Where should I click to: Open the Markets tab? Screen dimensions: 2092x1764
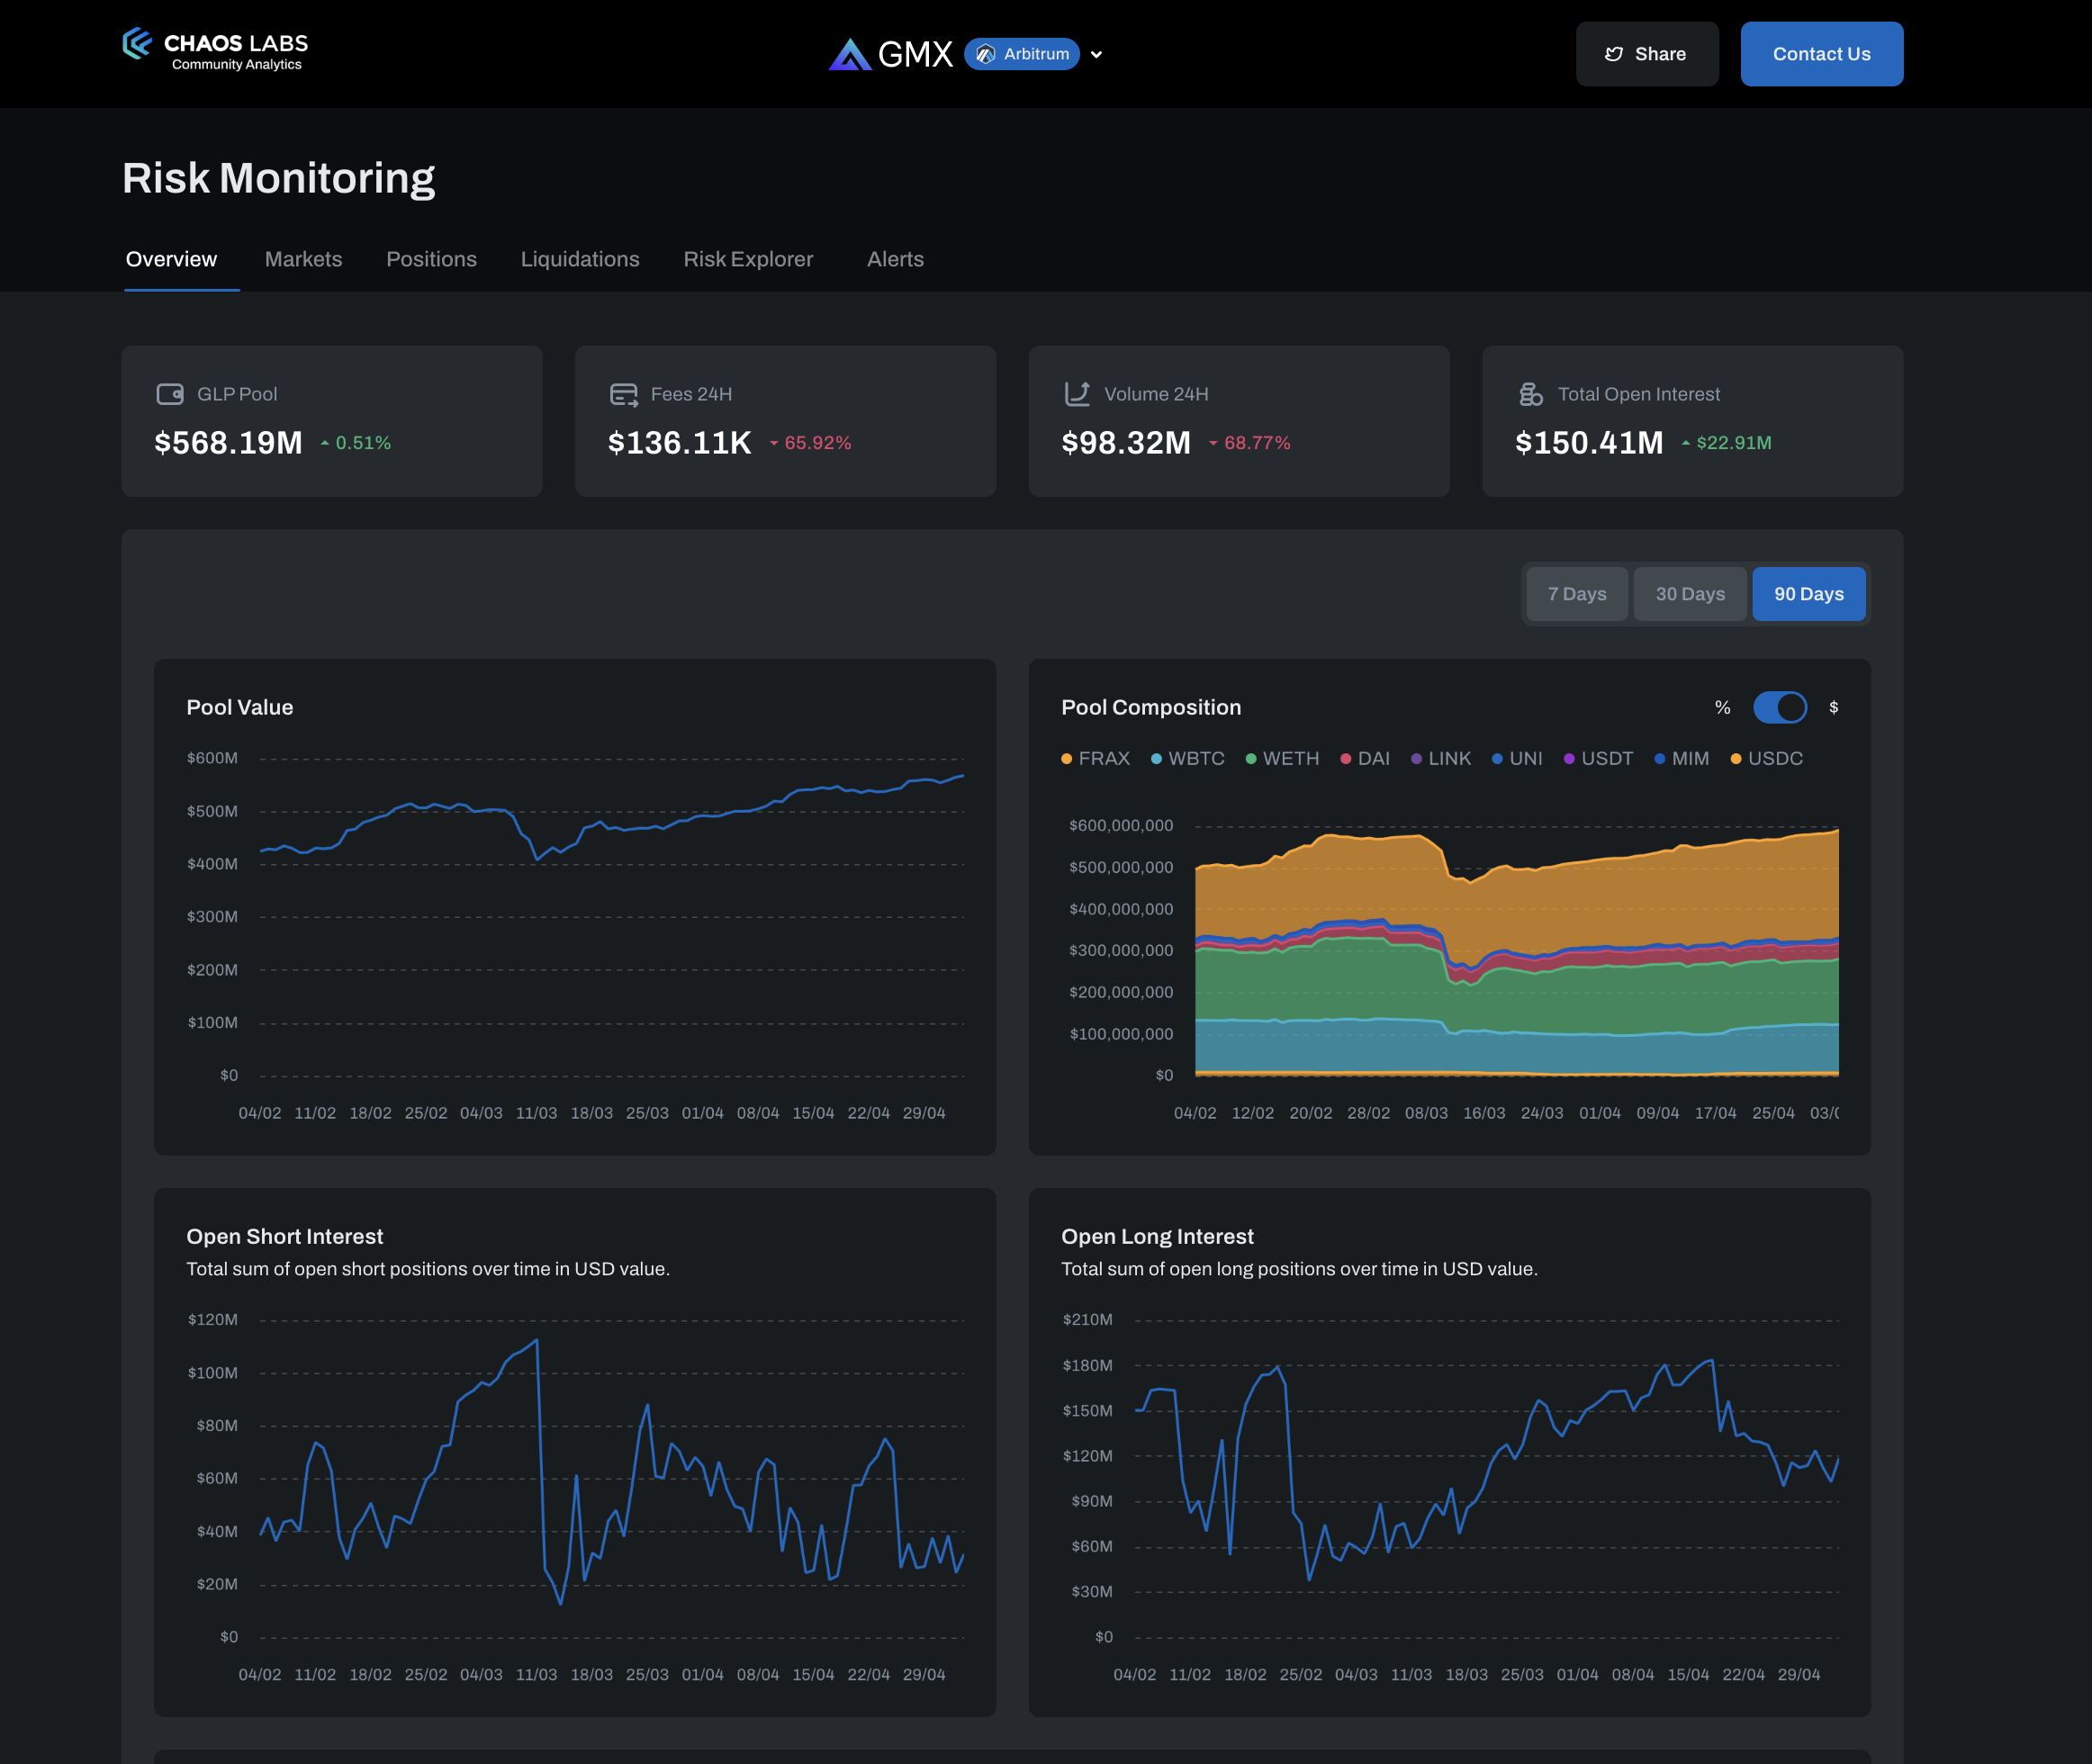(x=303, y=259)
